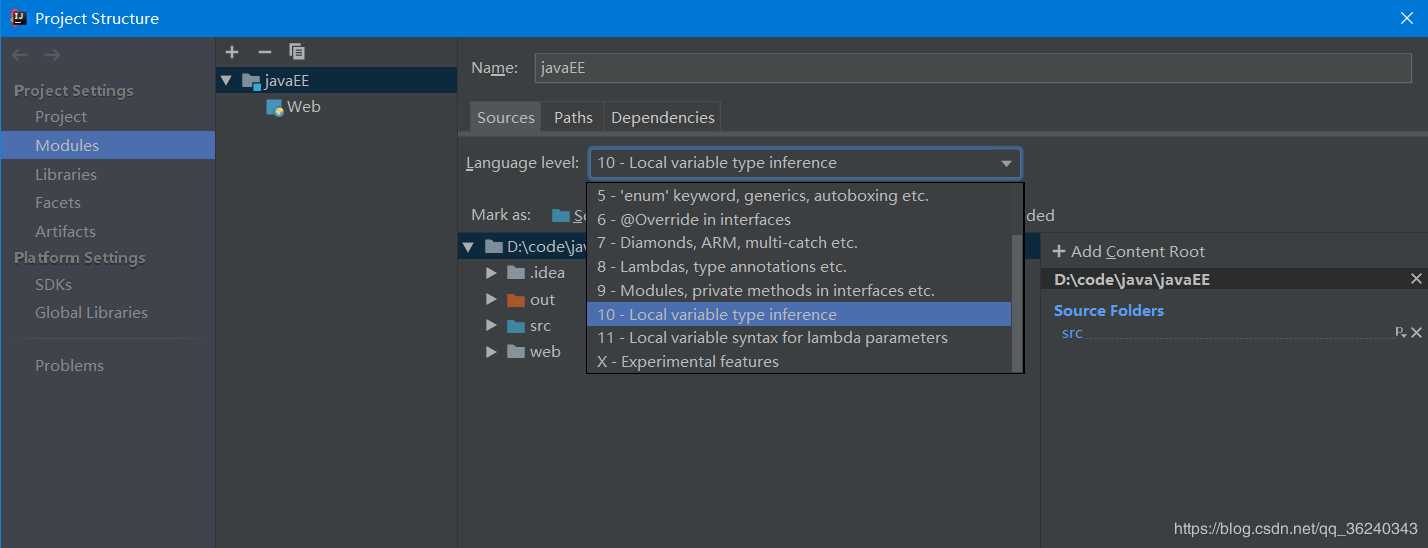Select 10 - Local variable type inference option
Screen dimensions: 1428x548
pyautogui.click(x=799, y=314)
